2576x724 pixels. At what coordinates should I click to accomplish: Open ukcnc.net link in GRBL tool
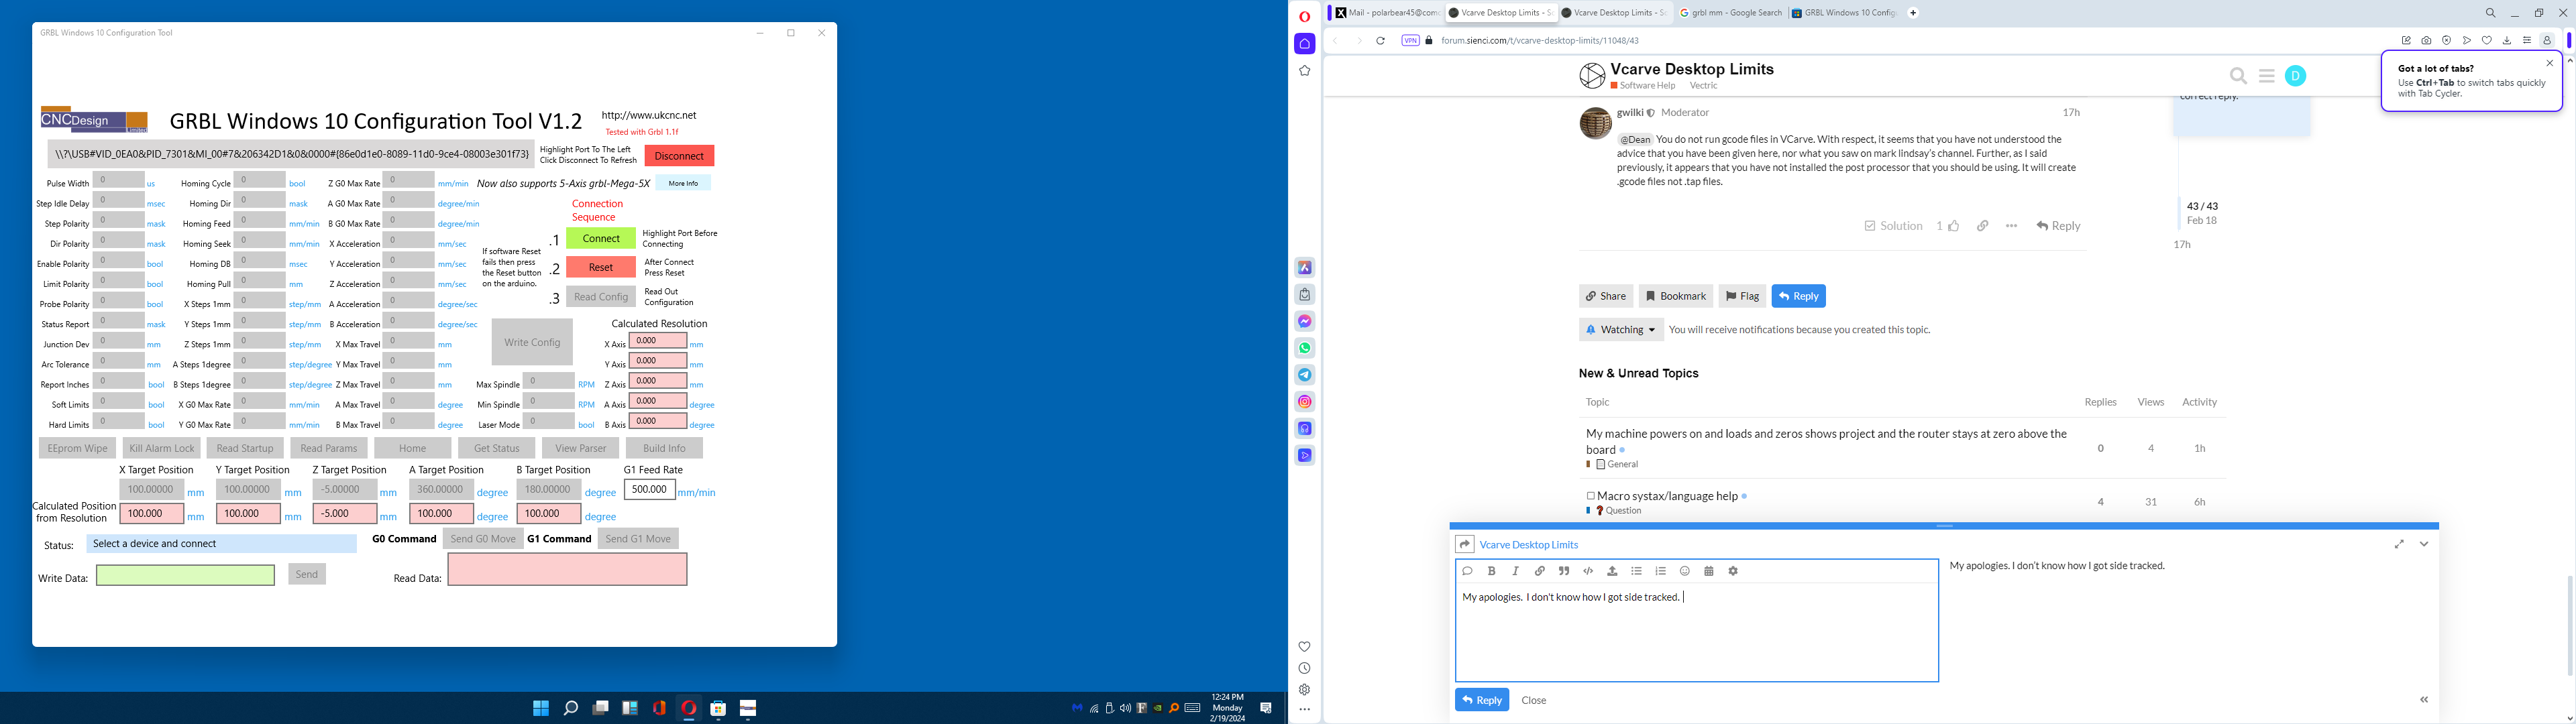[648, 116]
